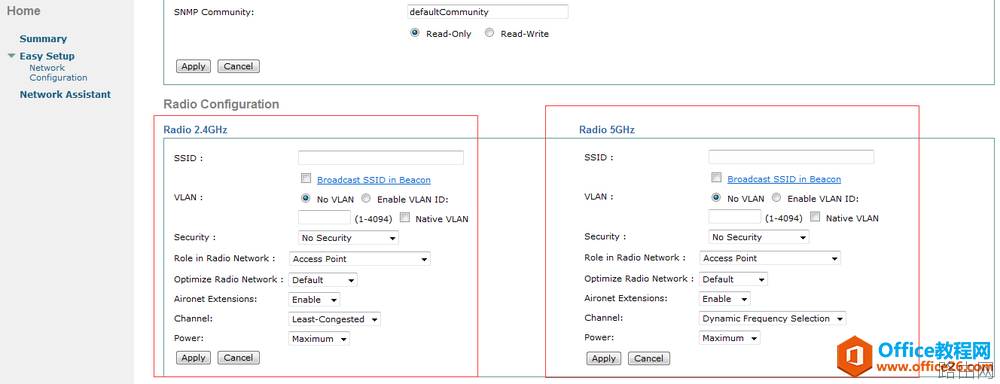This screenshot has height=384, width=1000.
Task: Open 5GHz Aironet Extensions dropdown
Action: [x=724, y=299]
